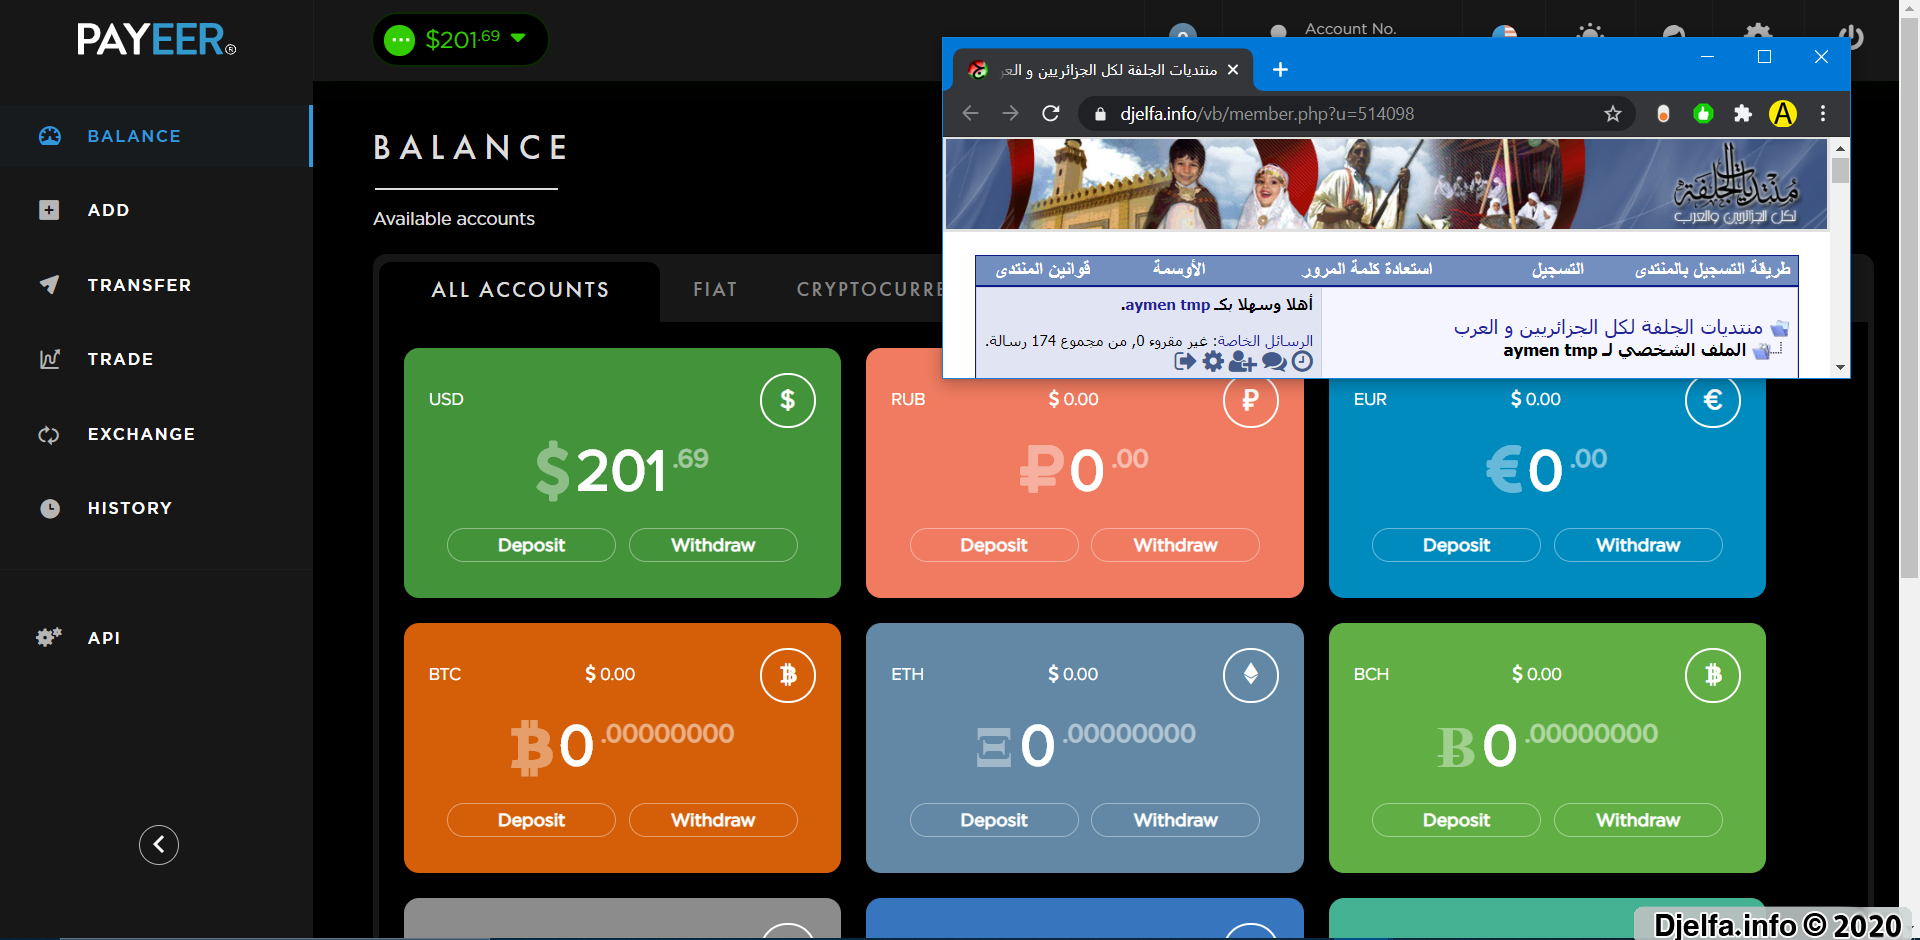Click the Add plus icon in sidebar
1920x940 pixels.
pyautogui.click(x=49, y=210)
